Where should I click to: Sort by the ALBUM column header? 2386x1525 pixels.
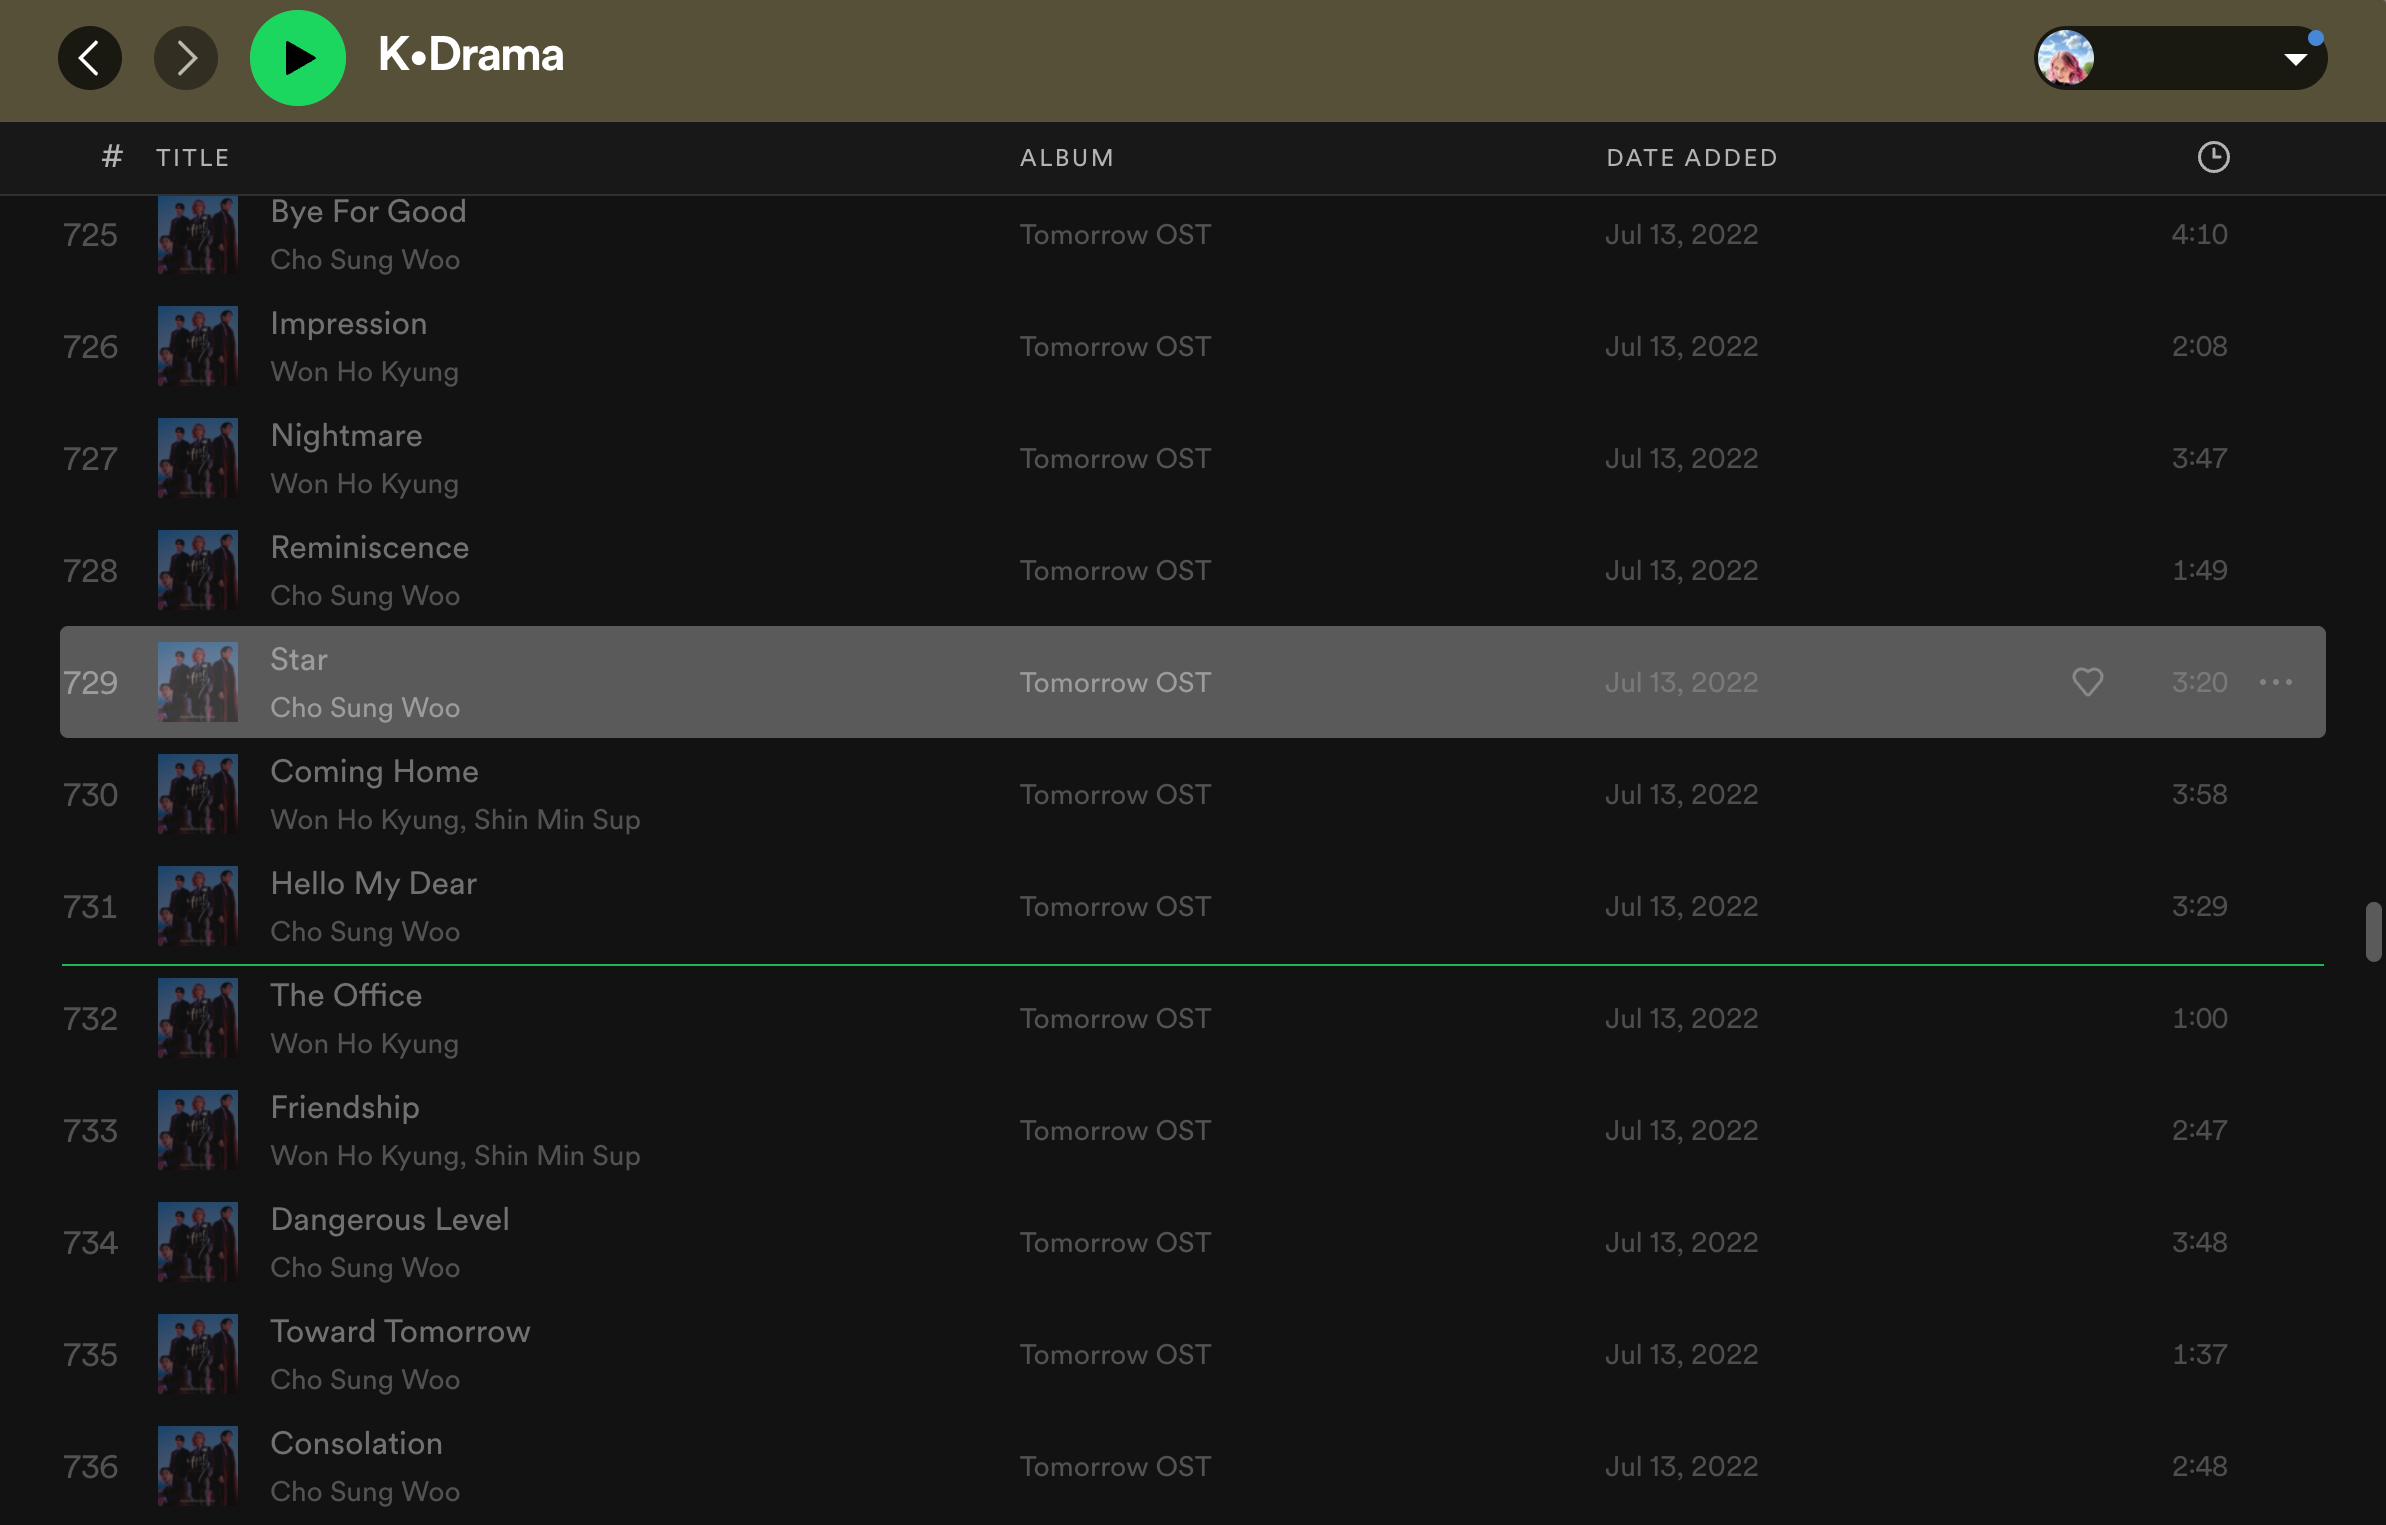1066,158
